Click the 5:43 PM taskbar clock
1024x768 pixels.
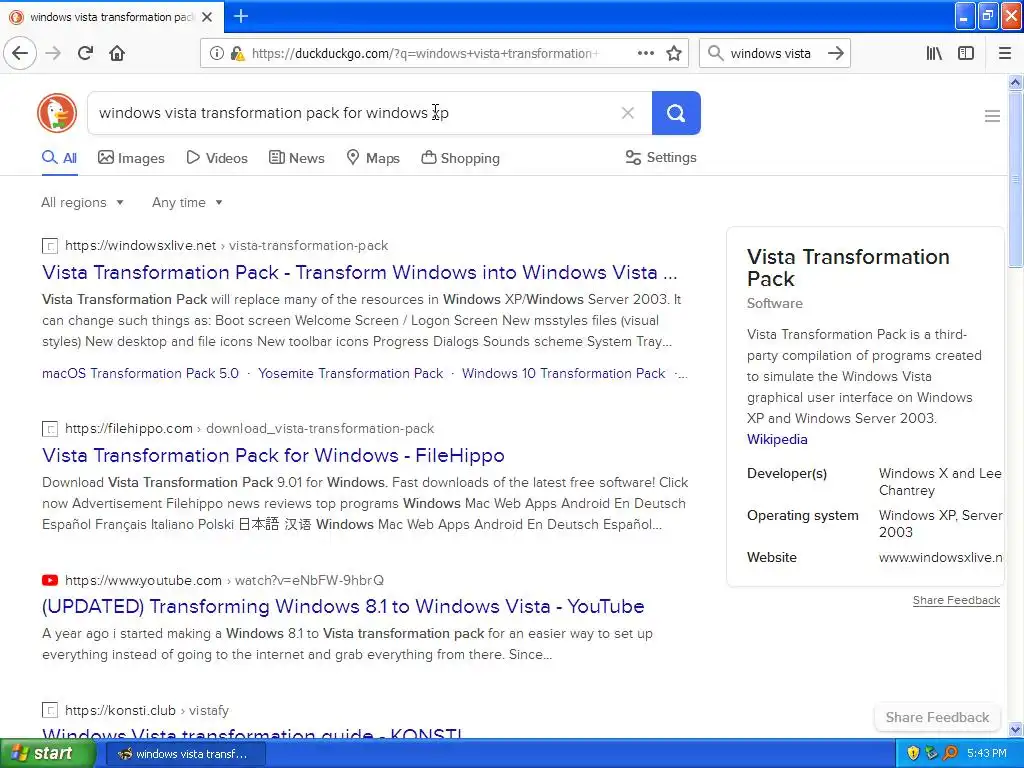pyautogui.click(x=987, y=753)
